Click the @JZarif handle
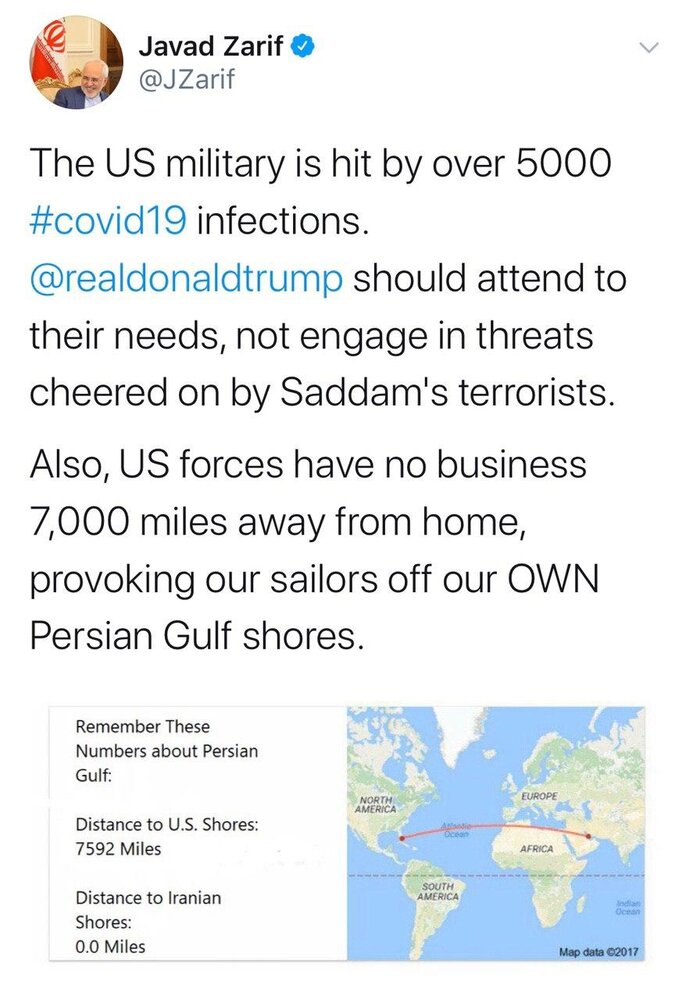 pos(186,80)
